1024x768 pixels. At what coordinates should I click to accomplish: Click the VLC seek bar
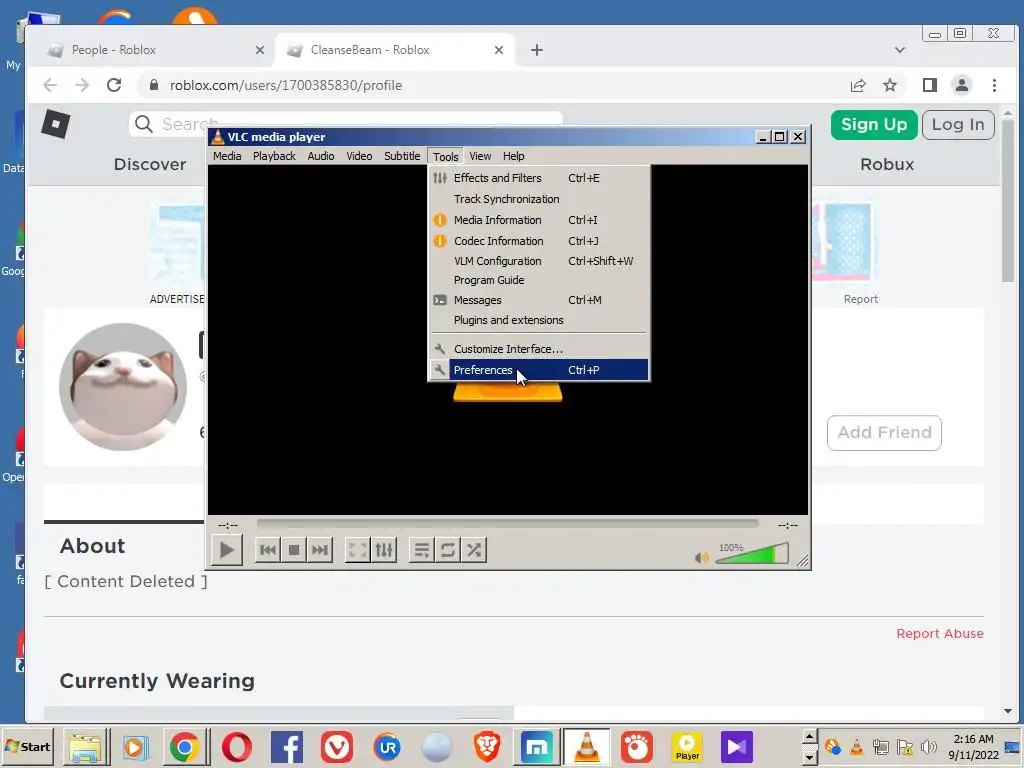[x=507, y=524]
